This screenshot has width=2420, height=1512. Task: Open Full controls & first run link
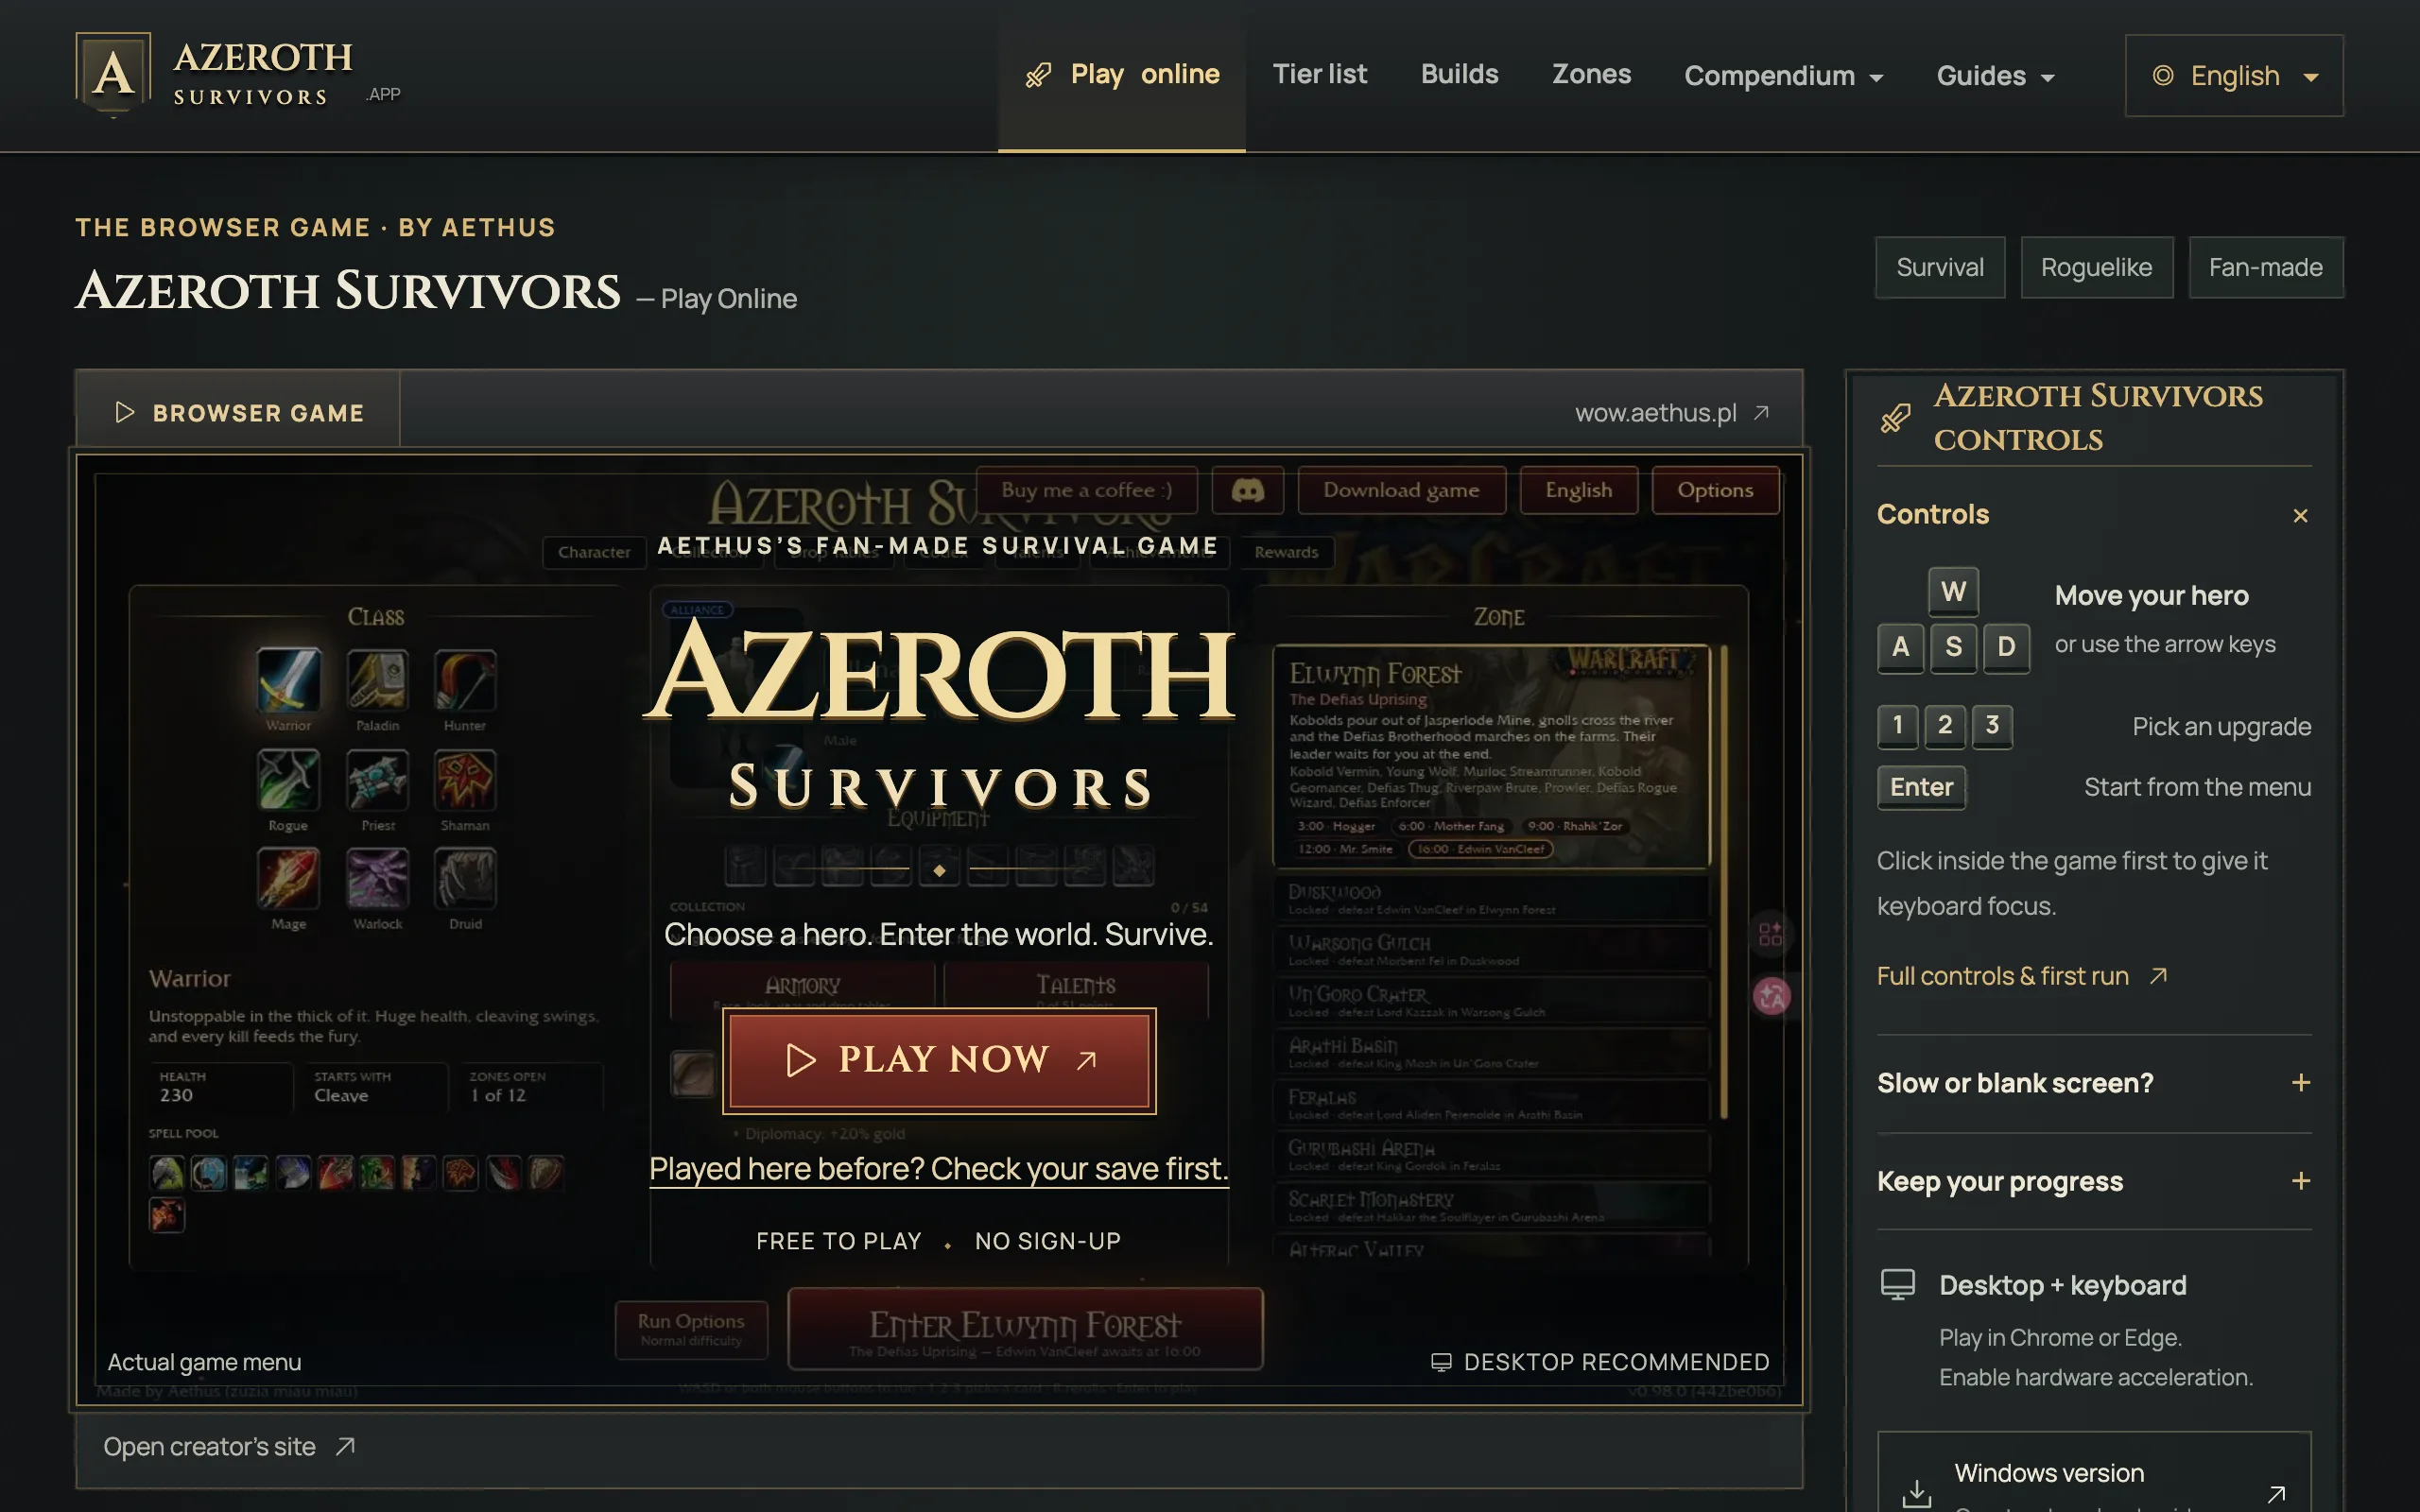point(2021,976)
